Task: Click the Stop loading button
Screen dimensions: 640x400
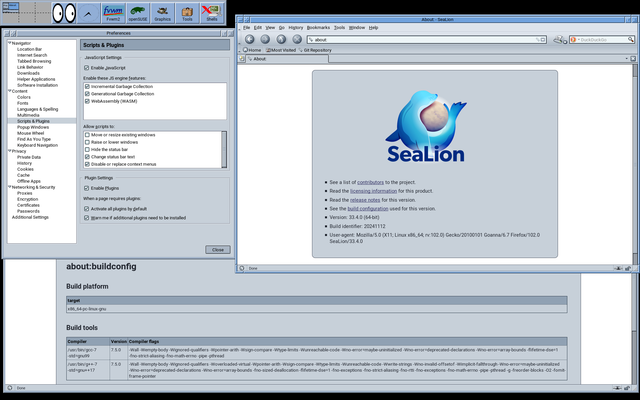Action: tap(297, 39)
